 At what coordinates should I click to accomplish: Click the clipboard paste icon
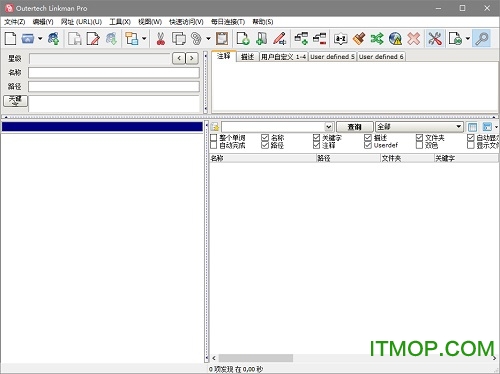pos(222,39)
